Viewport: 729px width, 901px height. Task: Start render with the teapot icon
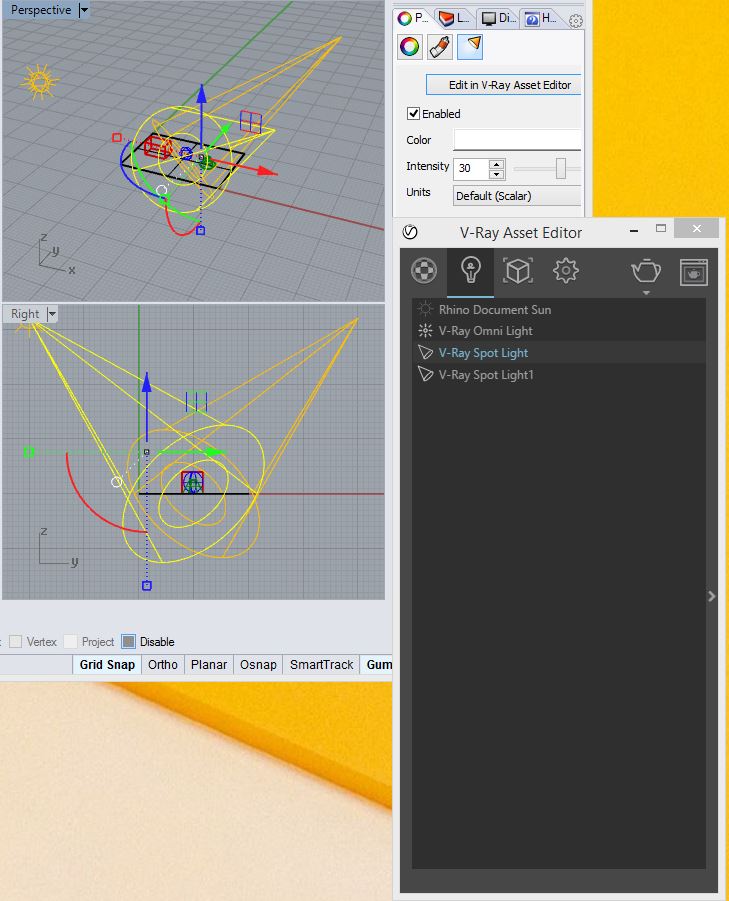(x=646, y=271)
